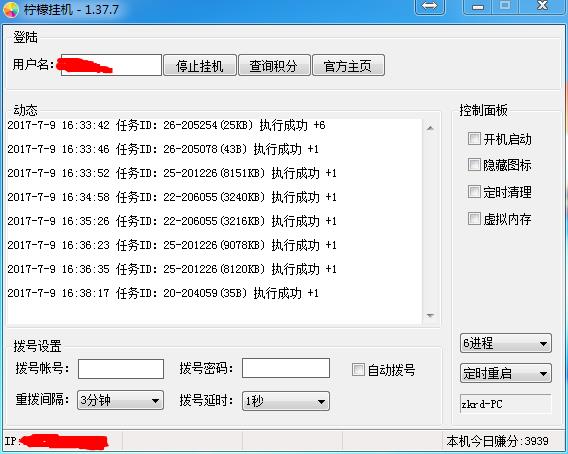Click the 查询积分 button
The width and height of the screenshot is (568, 454).
(x=274, y=65)
